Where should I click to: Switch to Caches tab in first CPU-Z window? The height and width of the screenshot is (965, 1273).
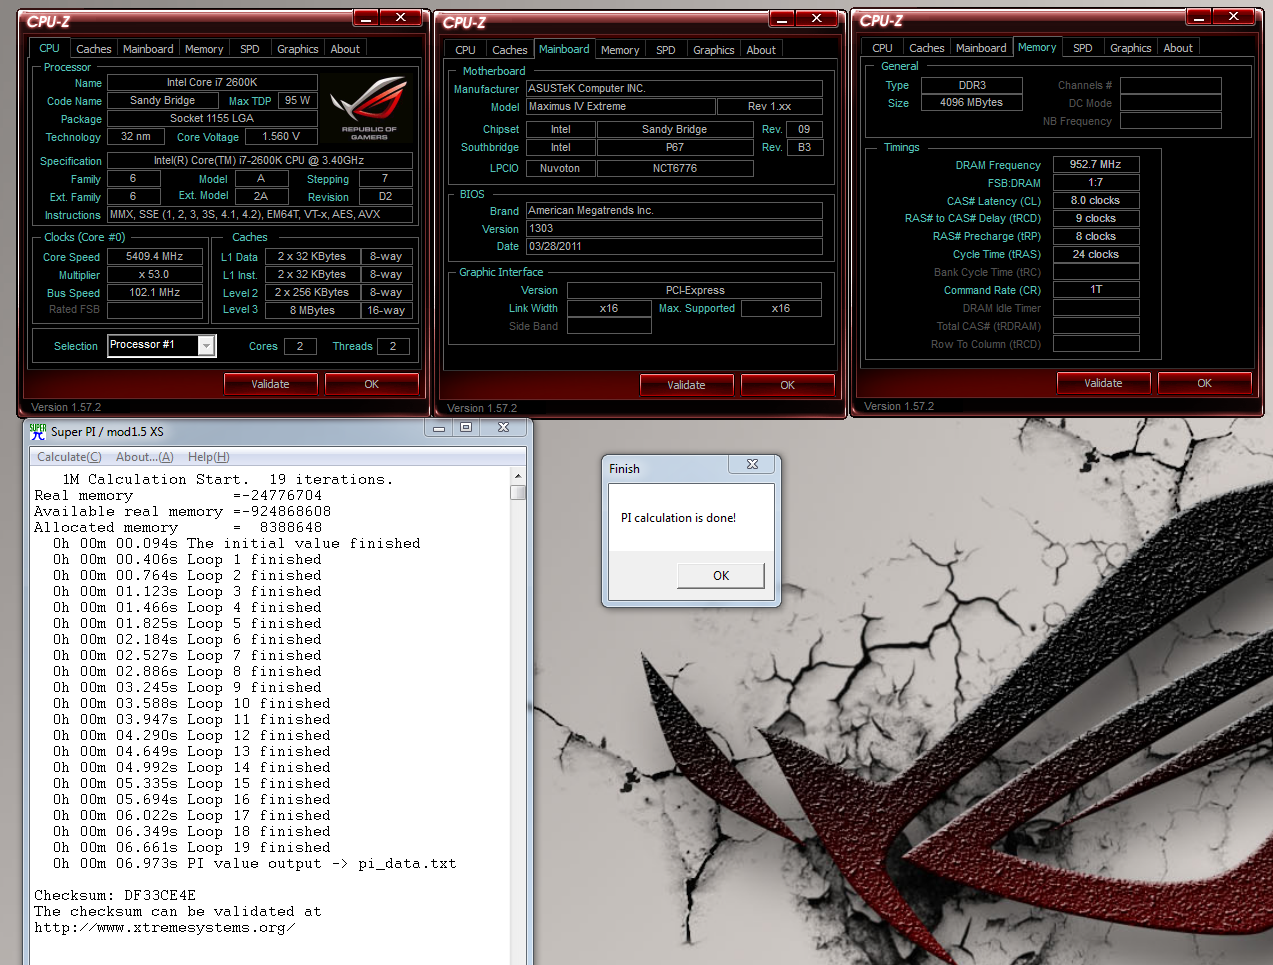pyautogui.click(x=93, y=49)
